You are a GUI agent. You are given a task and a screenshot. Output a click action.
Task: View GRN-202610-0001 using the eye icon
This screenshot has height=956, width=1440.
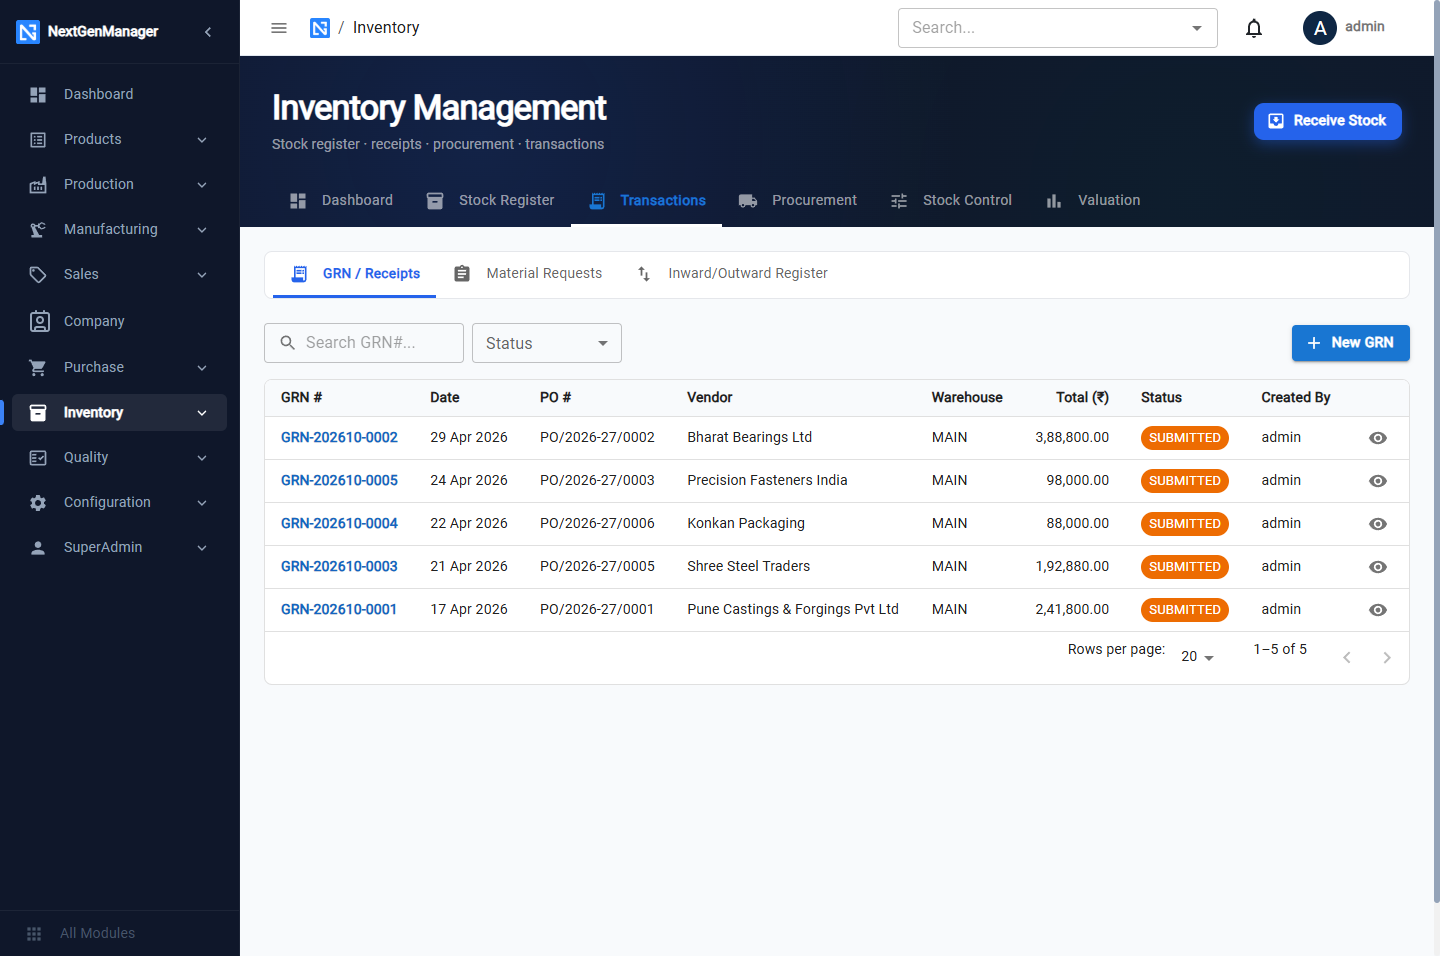[x=1378, y=610]
